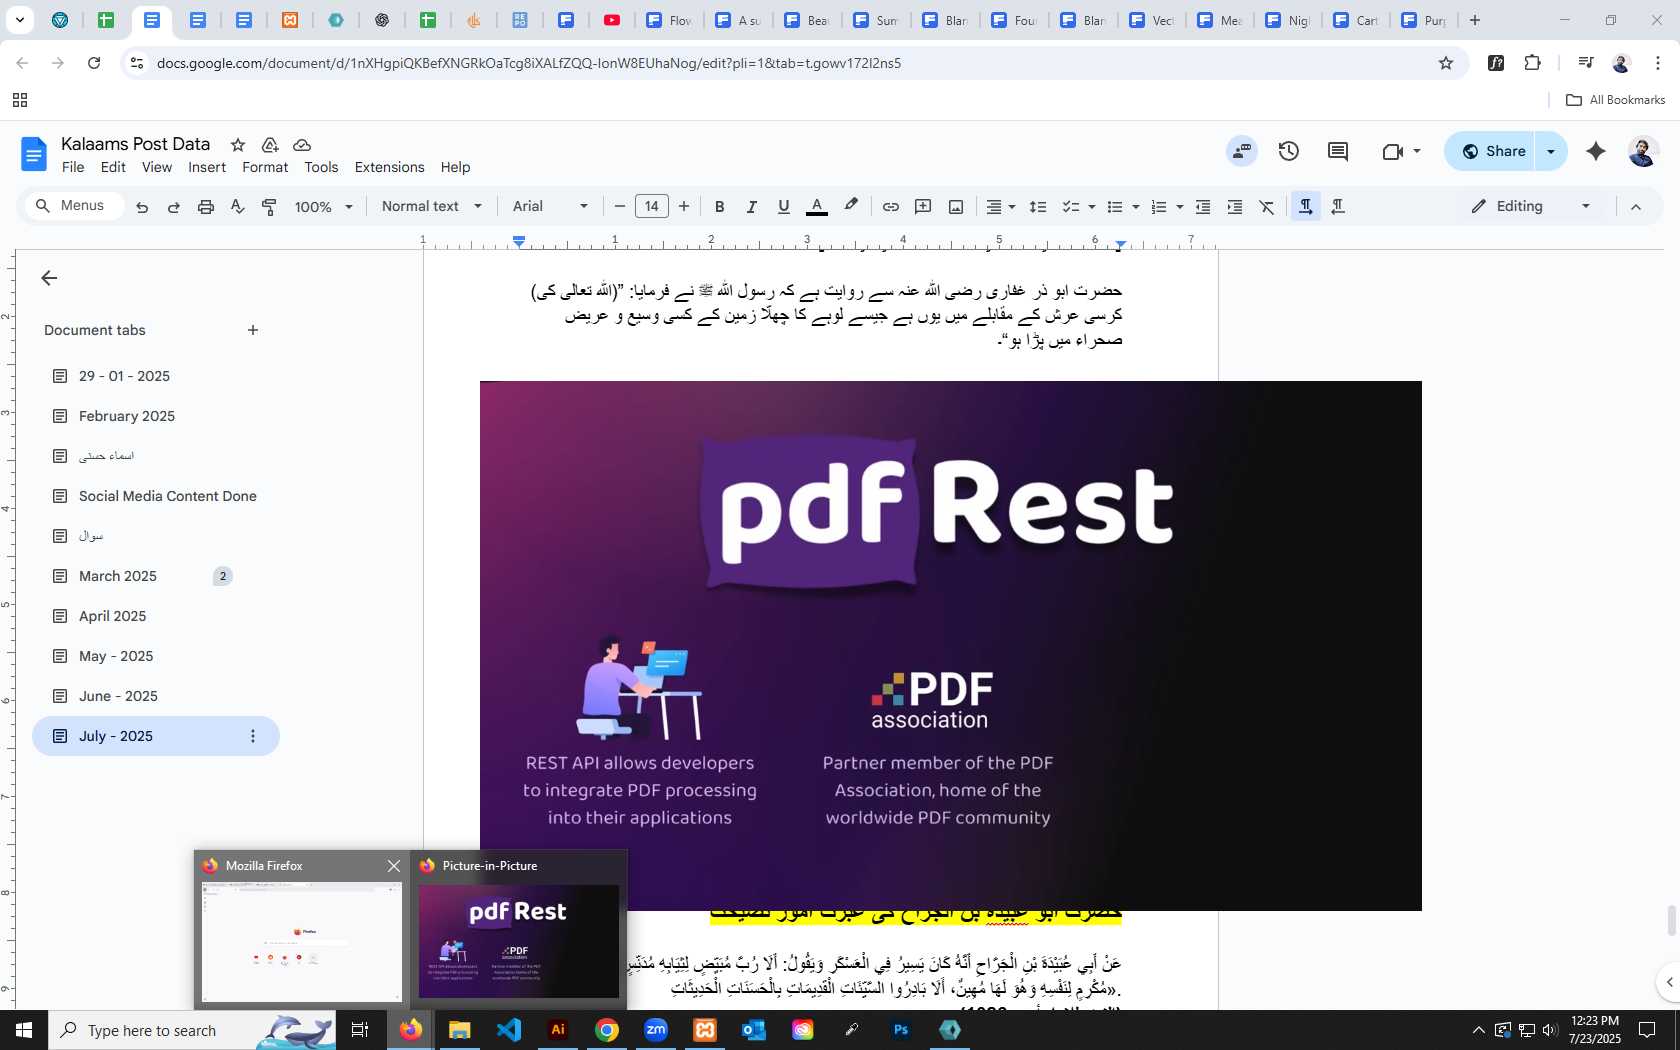The width and height of the screenshot is (1680, 1050).
Task: Apply a bulleted list
Action: click(1115, 207)
